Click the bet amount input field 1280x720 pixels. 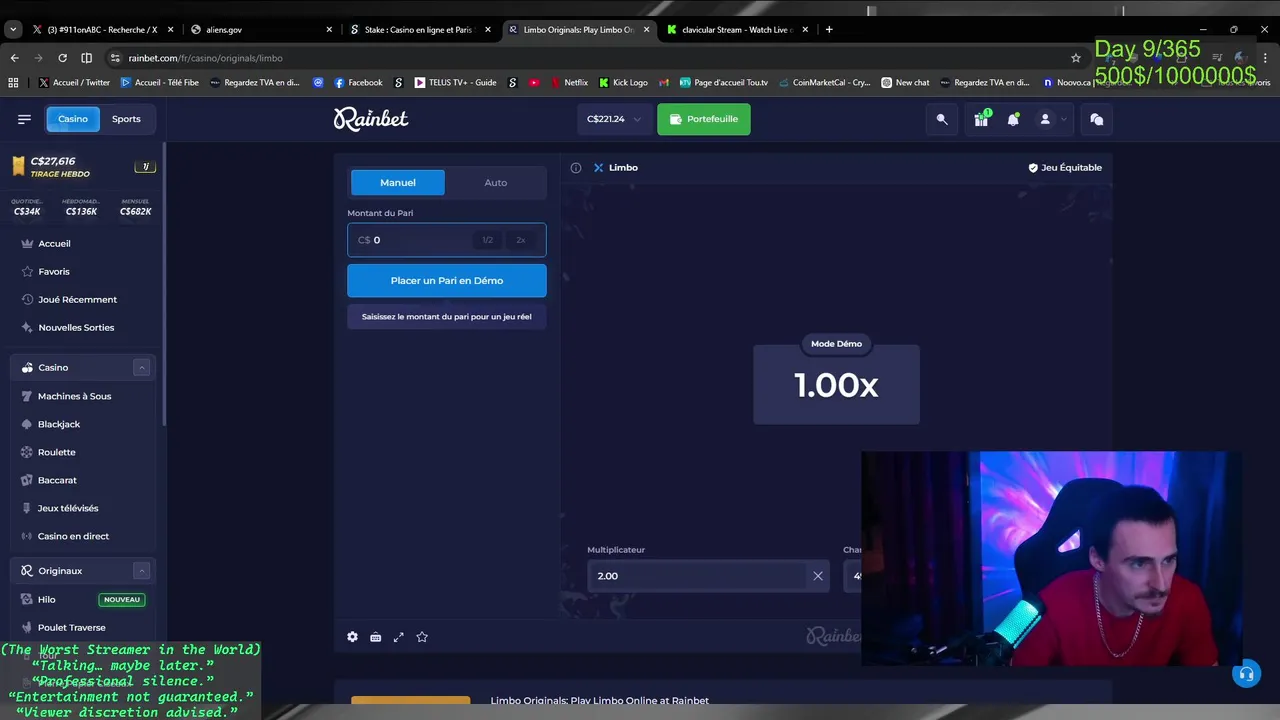pos(447,240)
